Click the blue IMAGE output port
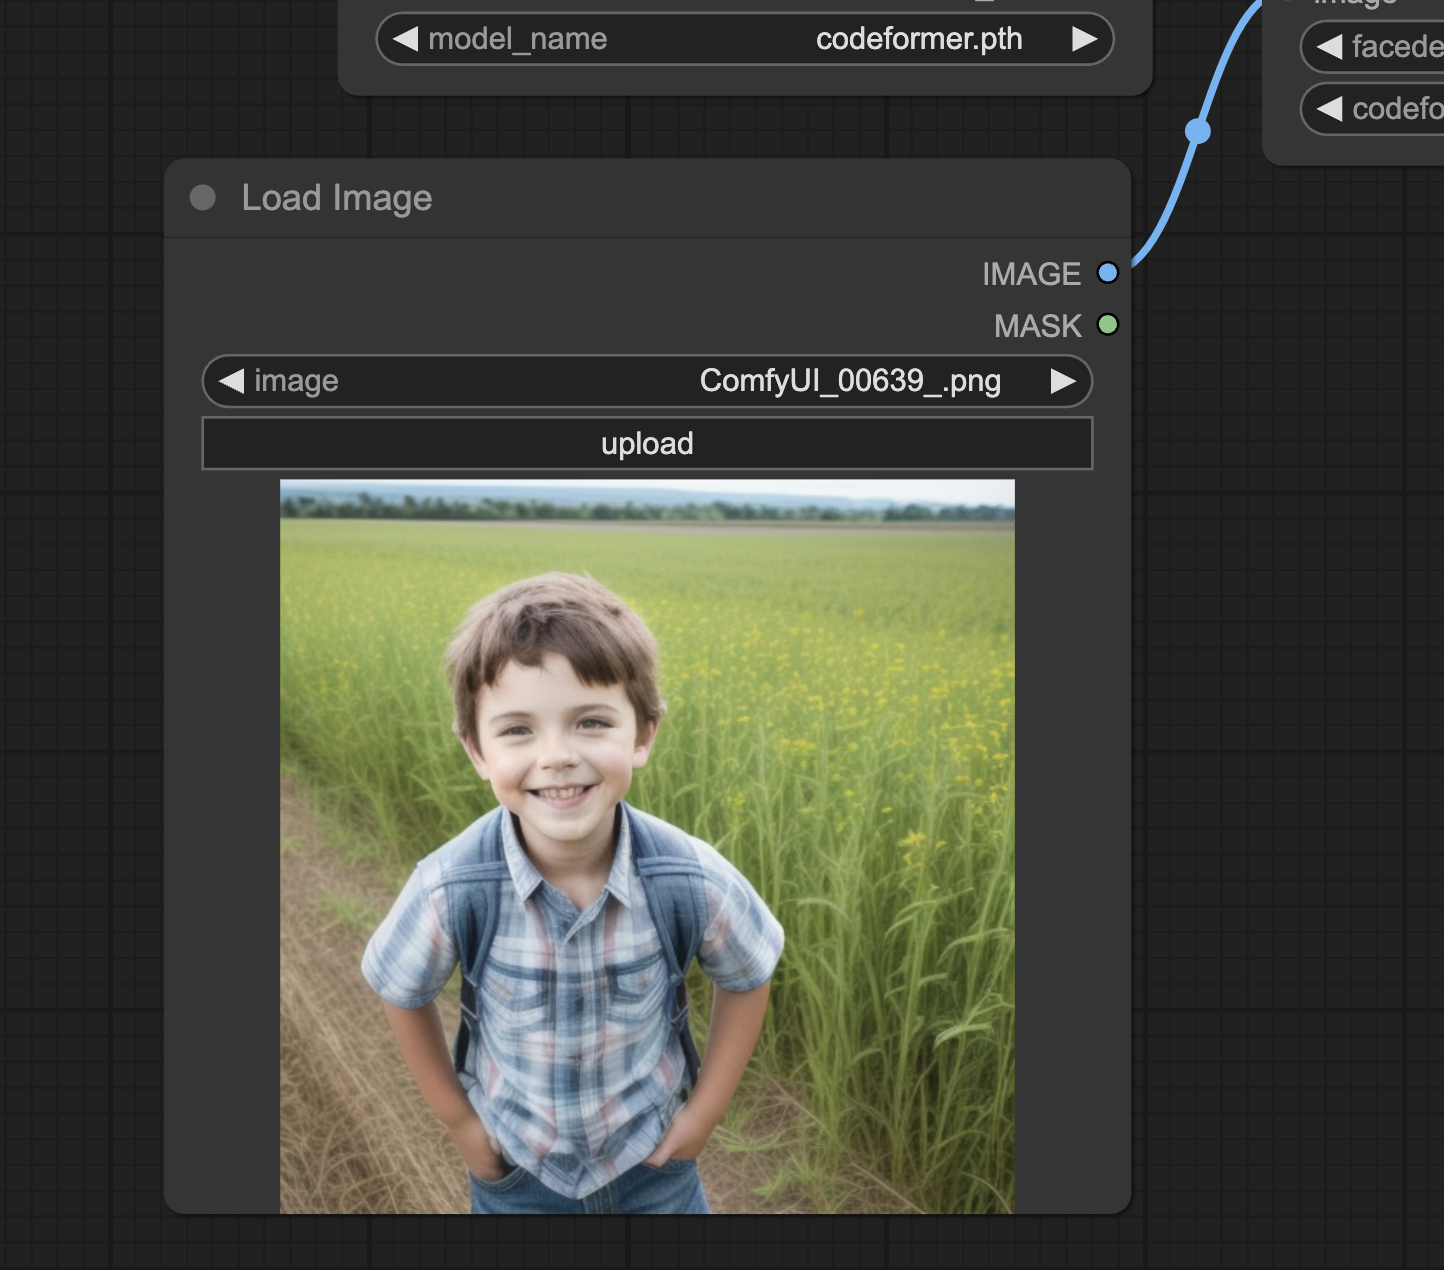 point(1107,273)
